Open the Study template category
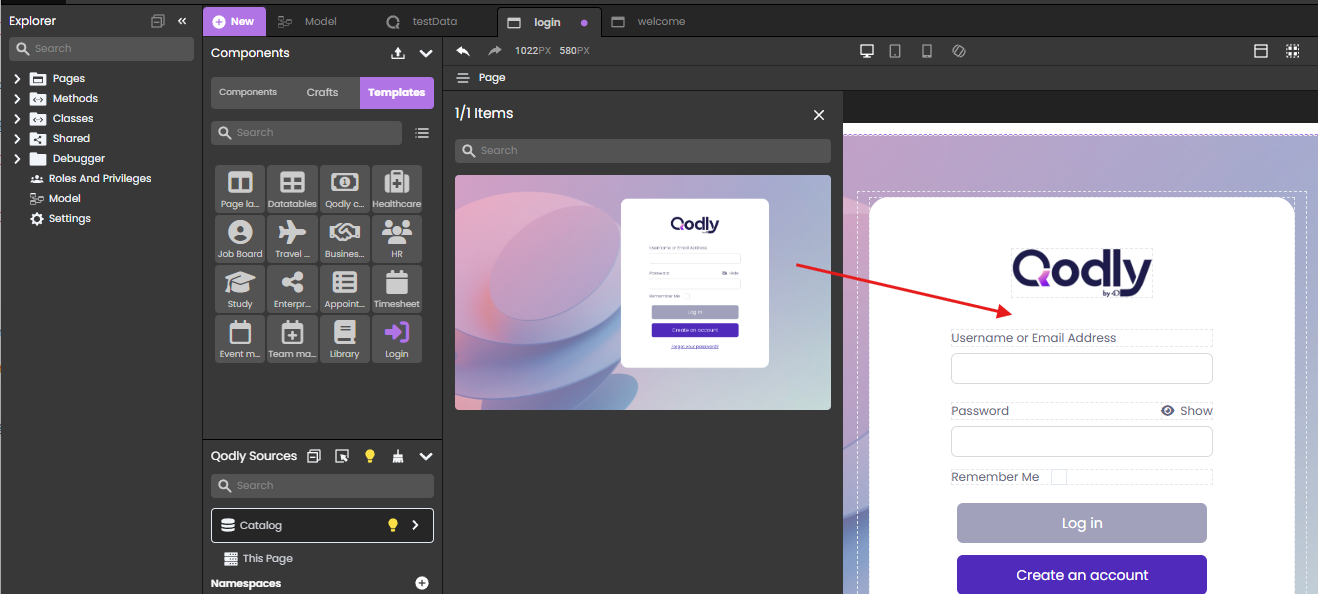 click(240, 289)
